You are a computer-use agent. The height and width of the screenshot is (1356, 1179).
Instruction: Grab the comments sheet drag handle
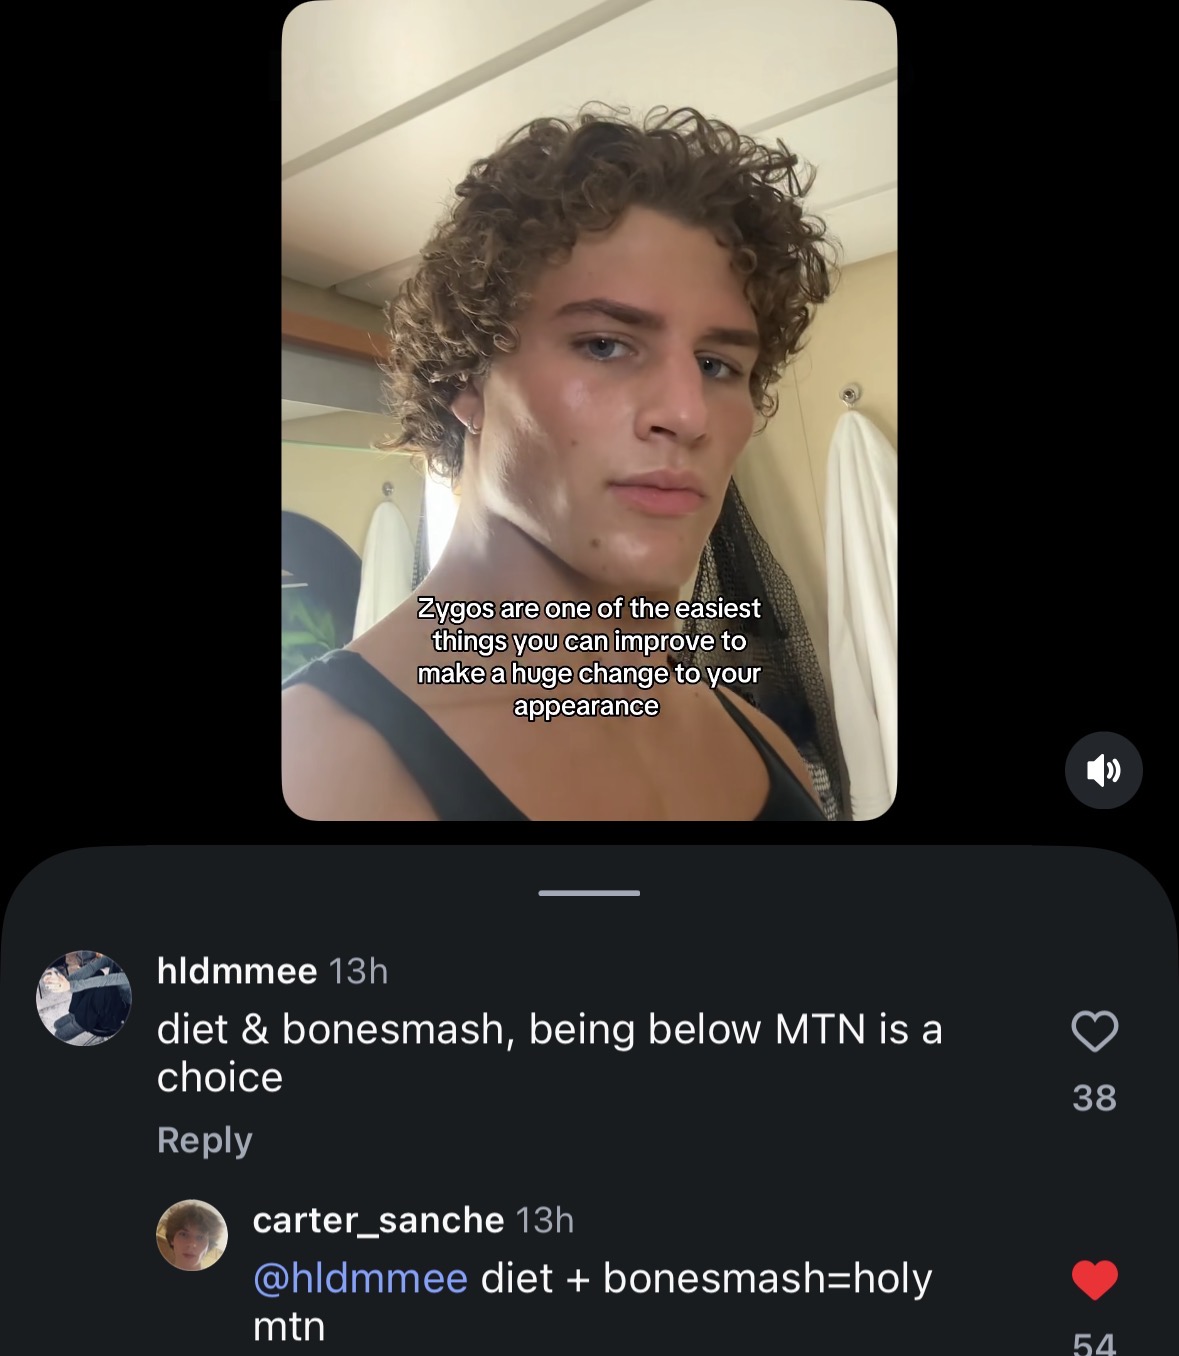click(x=589, y=892)
